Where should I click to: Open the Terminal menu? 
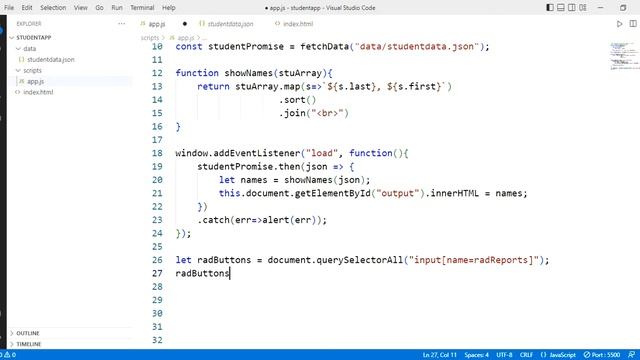tap(142, 7)
